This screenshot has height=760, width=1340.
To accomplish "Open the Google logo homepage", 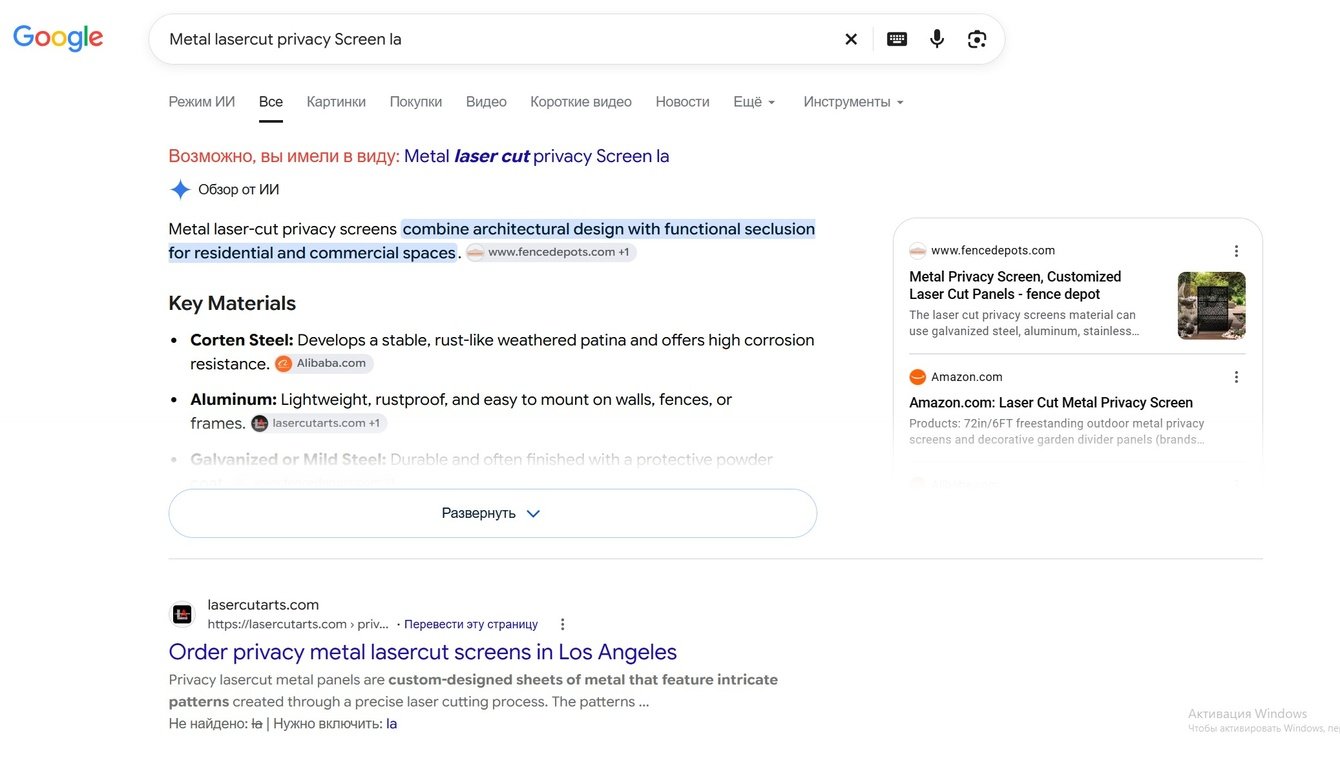I will pyautogui.click(x=58, y=38).
